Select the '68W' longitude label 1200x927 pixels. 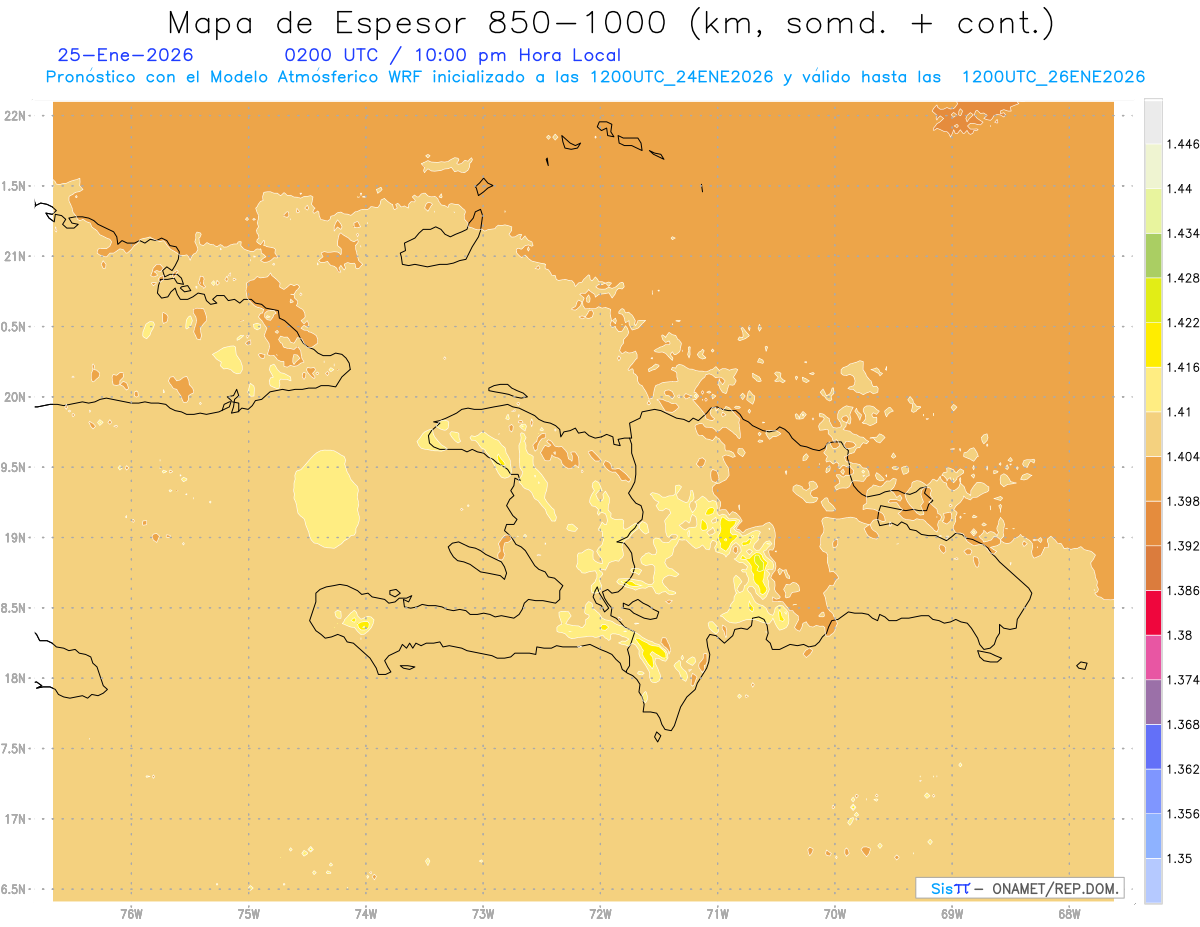[1069, 913]
